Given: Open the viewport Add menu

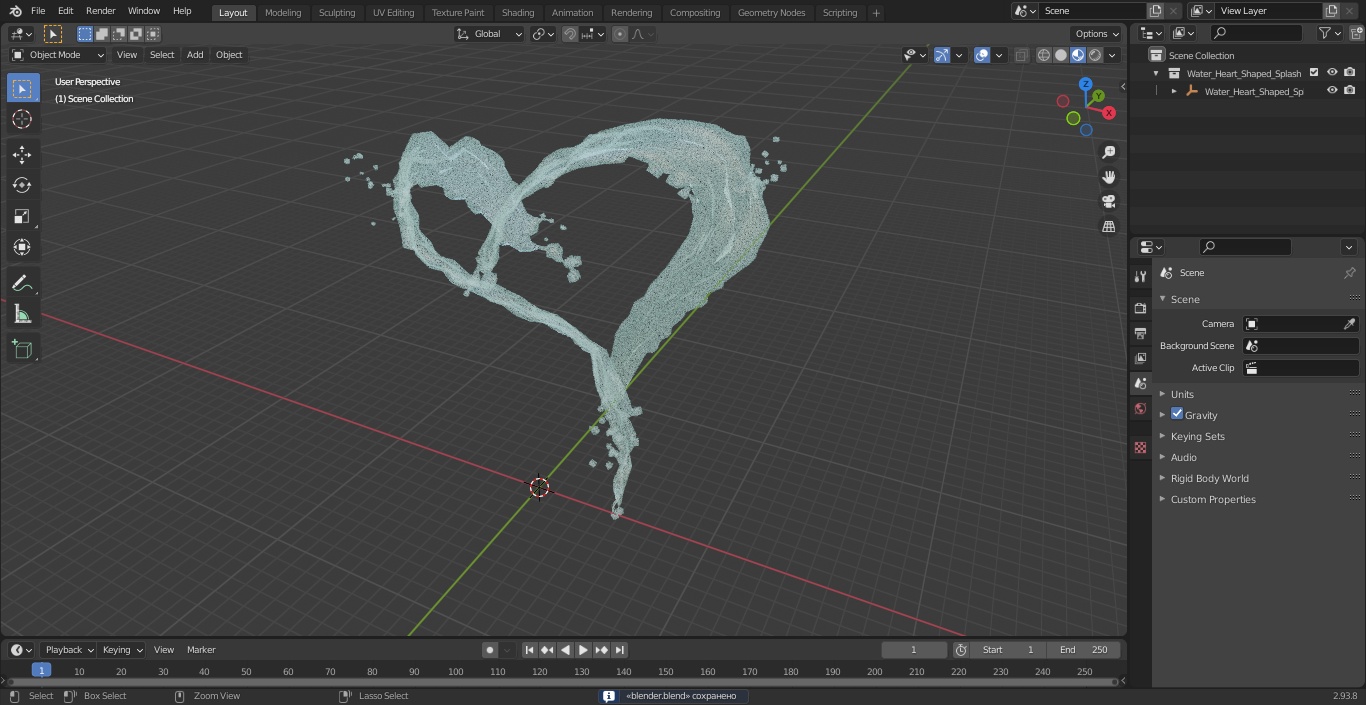Looking at the screenshot, I should tap(195, 55).
